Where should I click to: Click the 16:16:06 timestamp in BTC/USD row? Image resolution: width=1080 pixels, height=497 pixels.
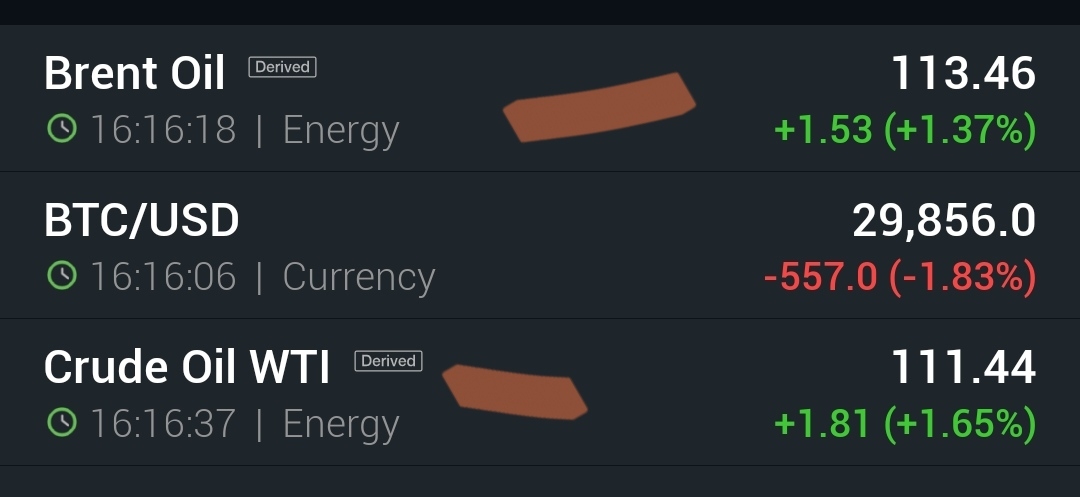(163, 277)
